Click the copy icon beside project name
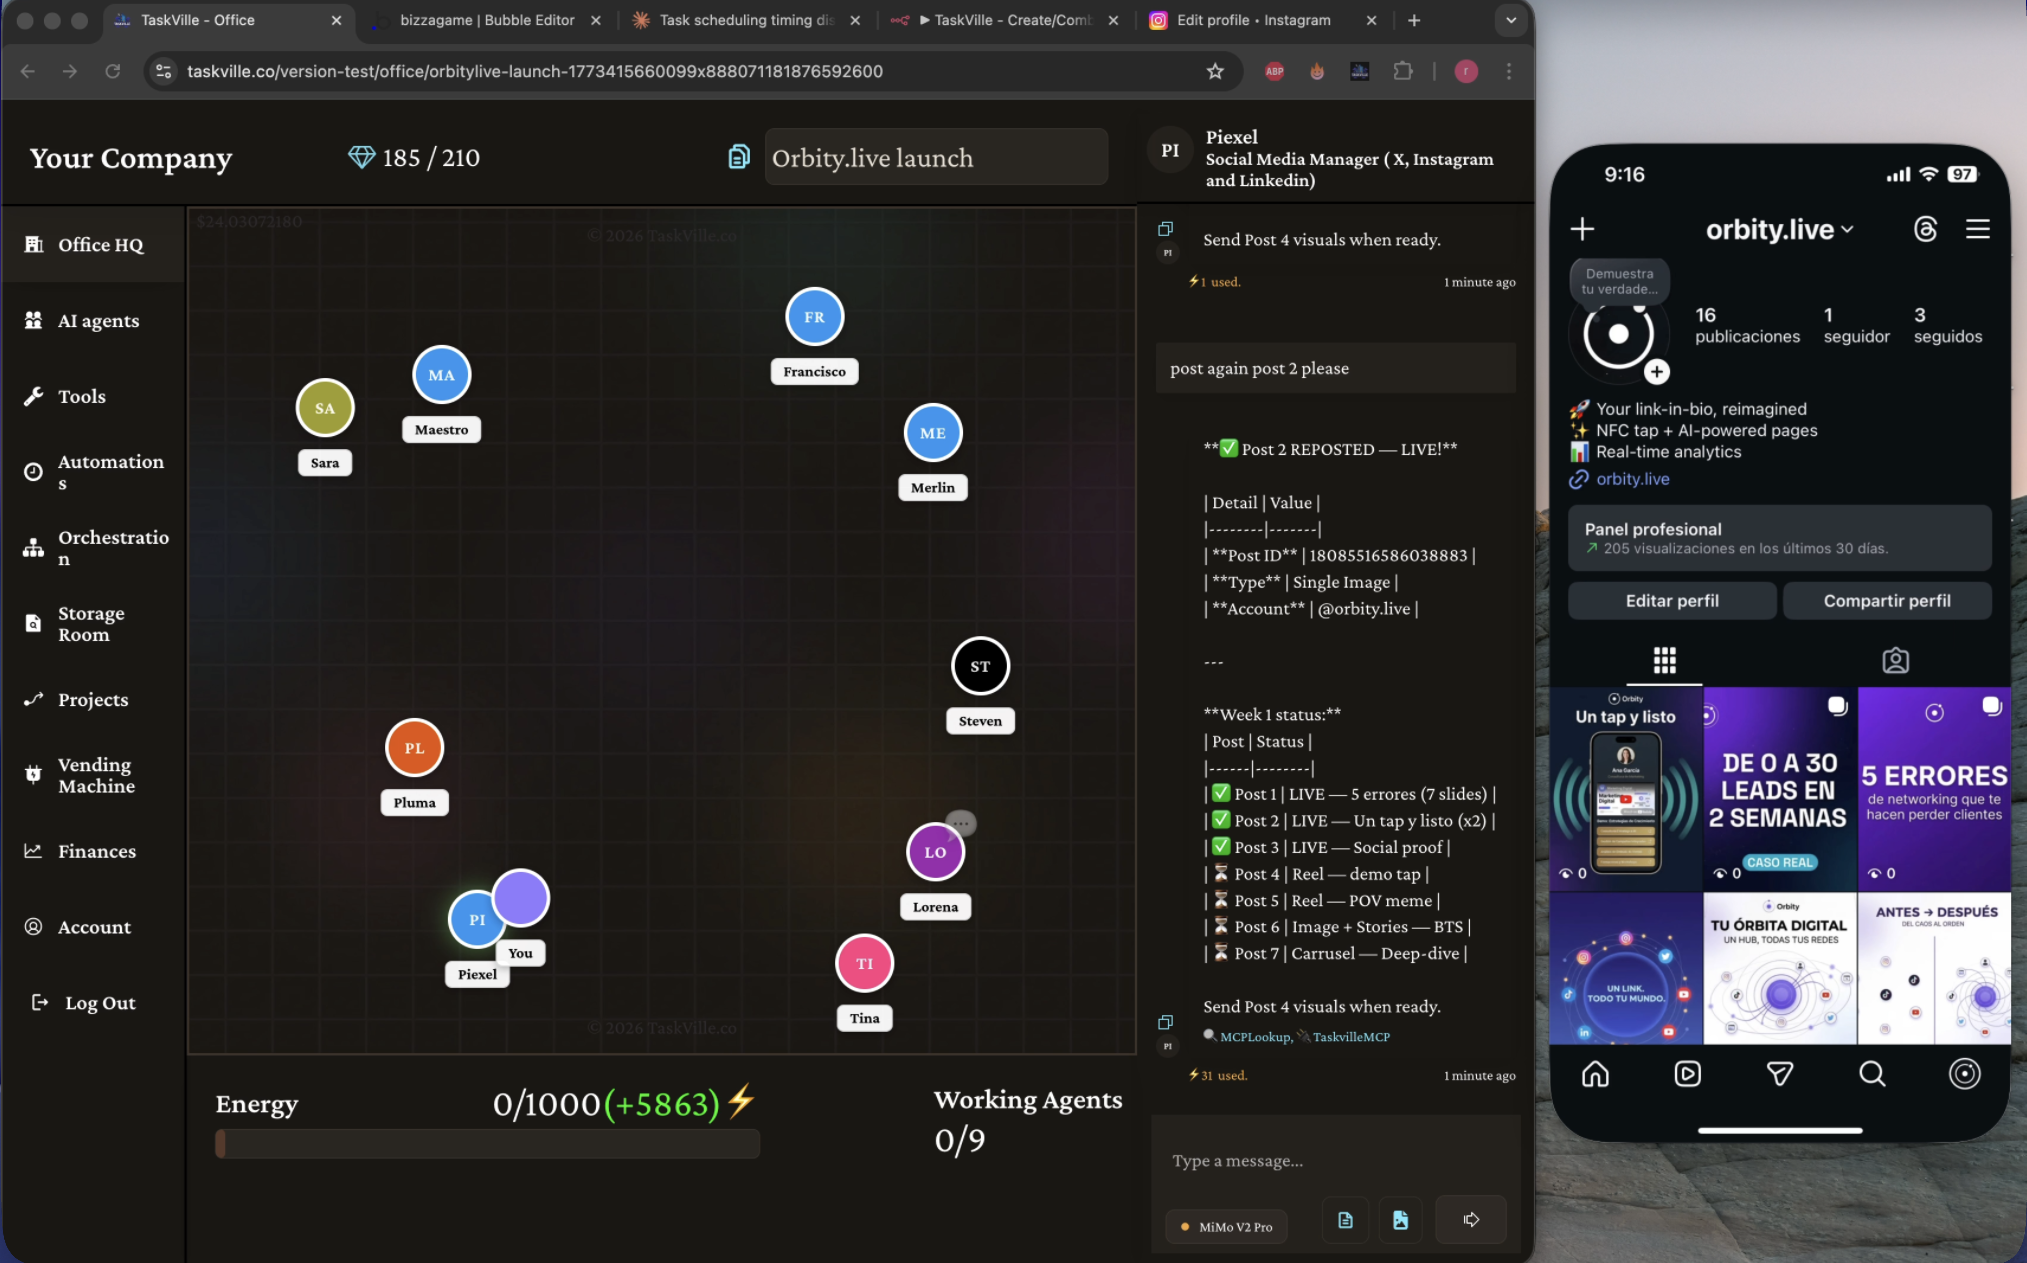Screen dimensions: 2027x1263 (738, 157)
